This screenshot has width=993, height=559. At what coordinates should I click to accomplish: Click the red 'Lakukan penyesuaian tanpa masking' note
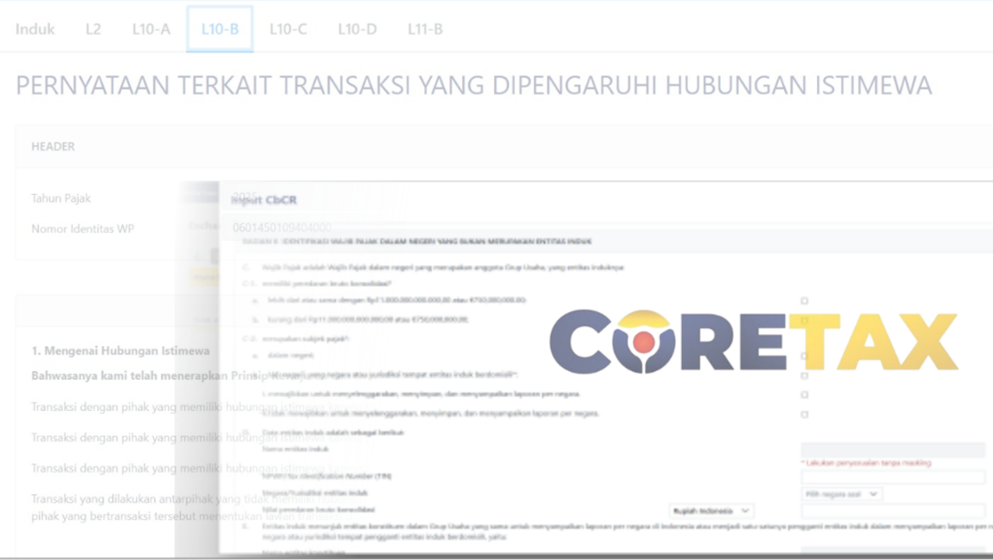(x=866, y=463)
